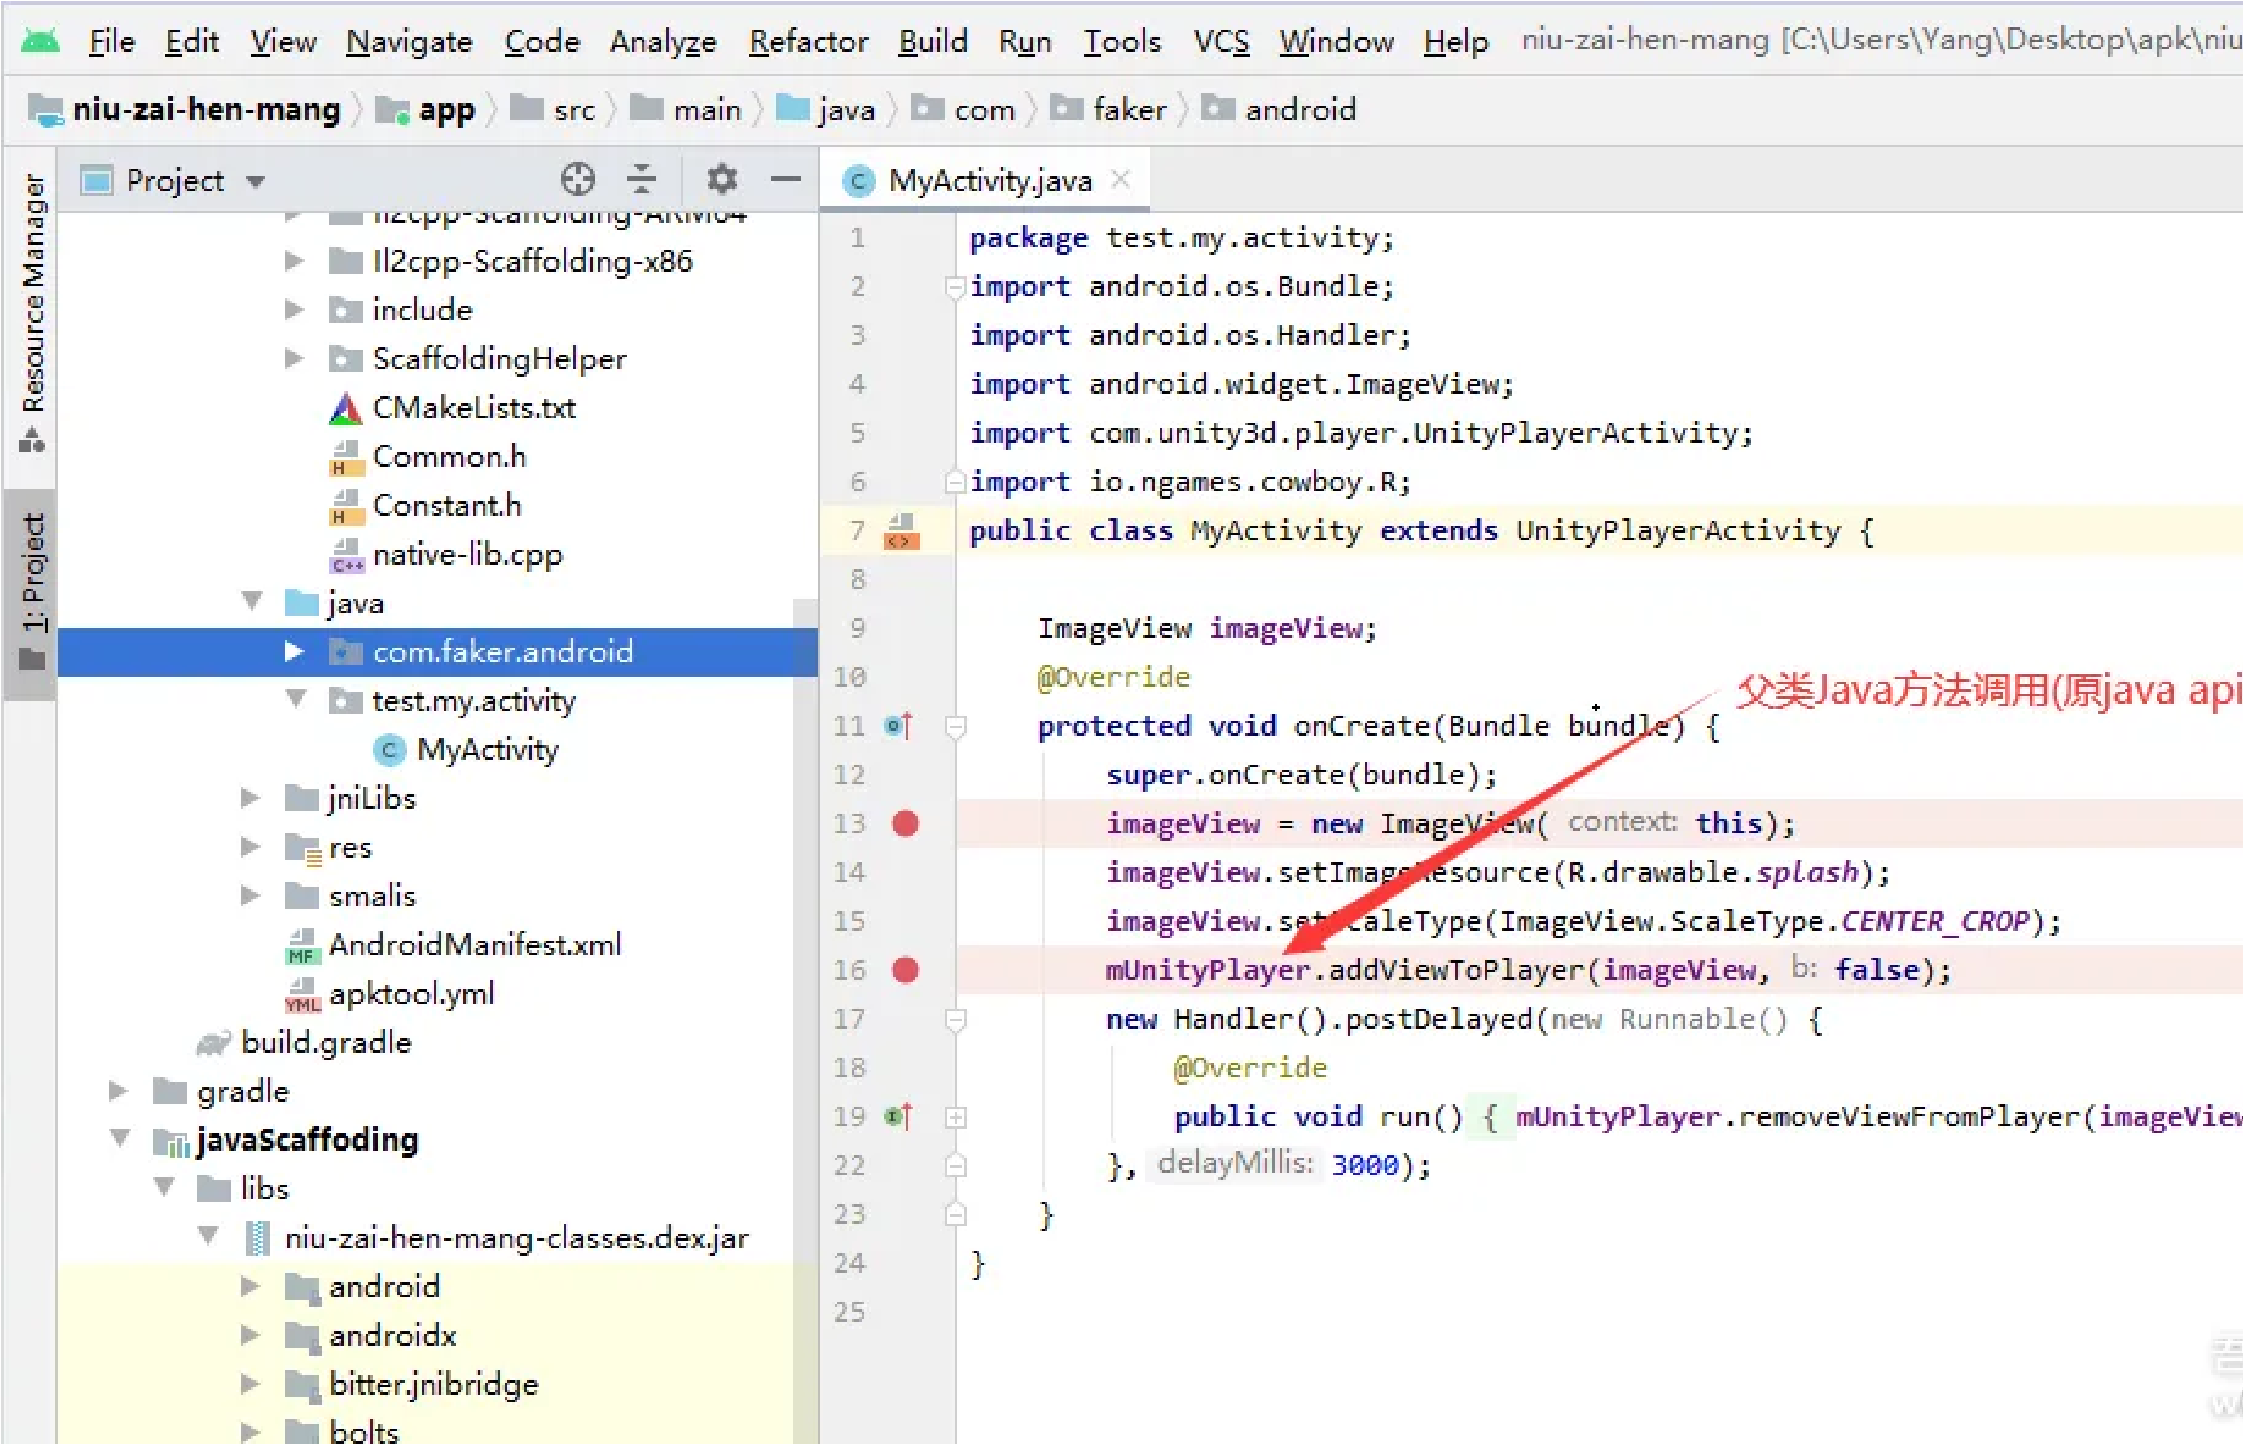This screenshot has height=1444, width=2243.
Task: Hide the Project panel with minus icon
Action: (x=786, y=180)
